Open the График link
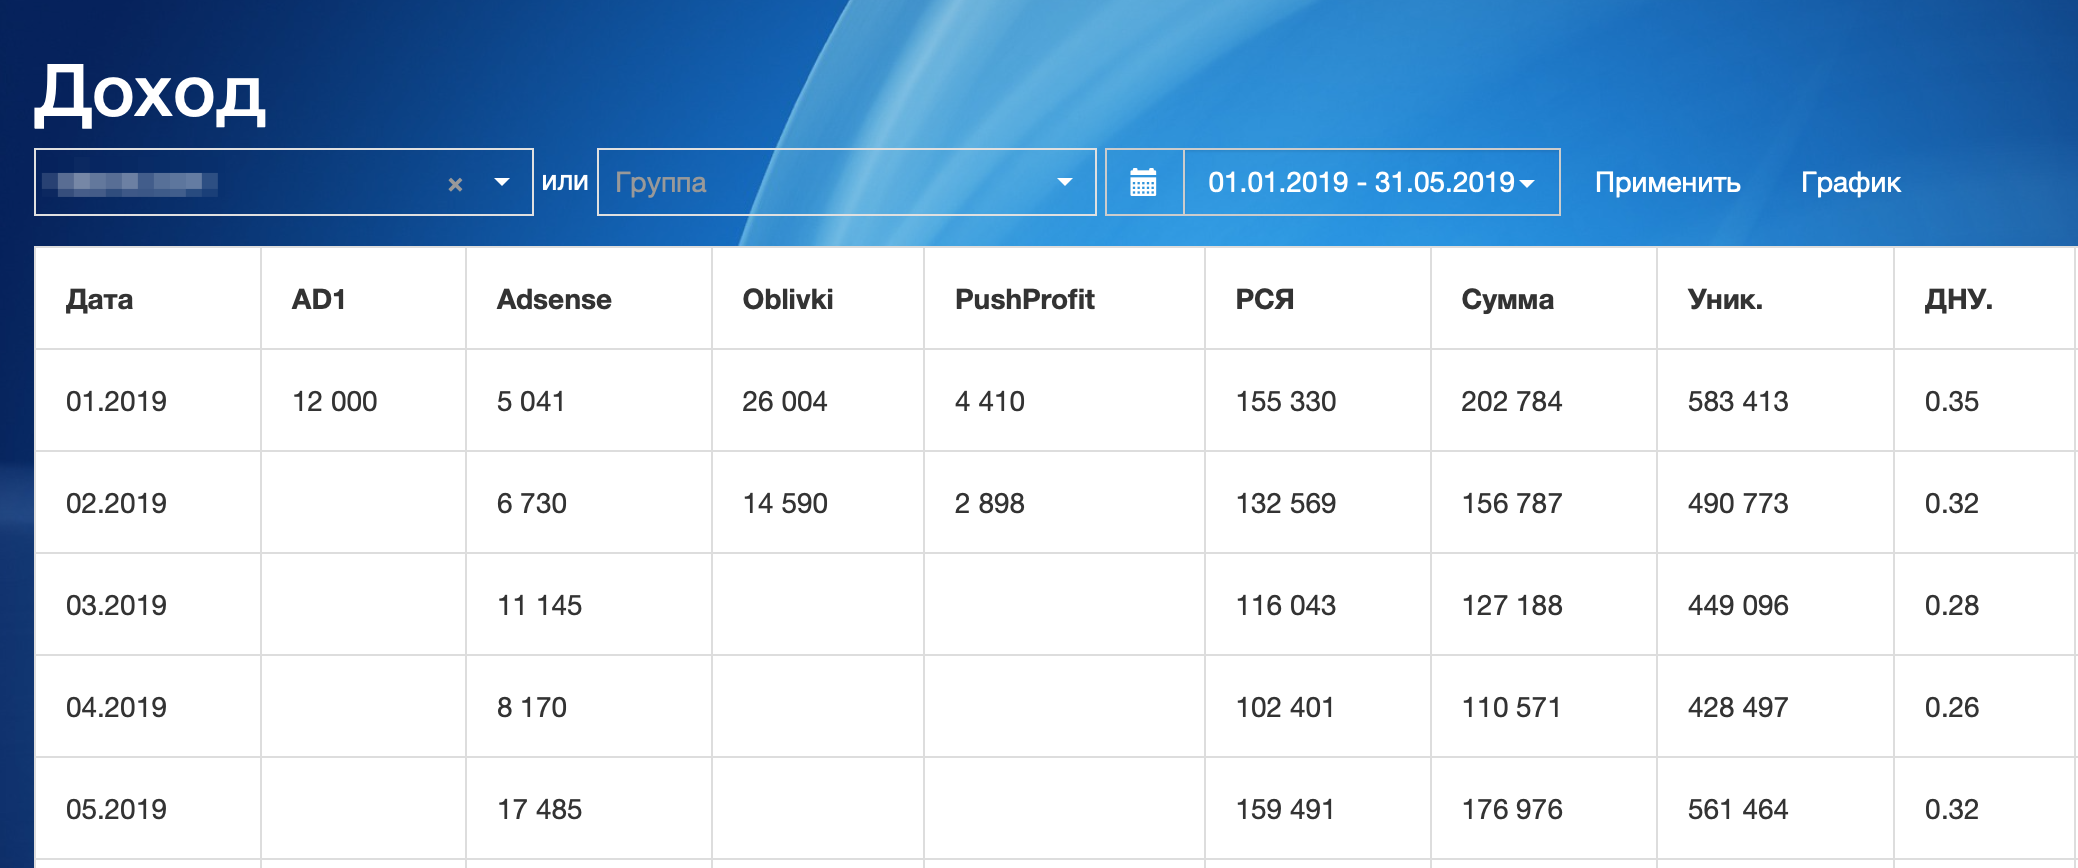2078x868 pixels. tap(1850, 182)
